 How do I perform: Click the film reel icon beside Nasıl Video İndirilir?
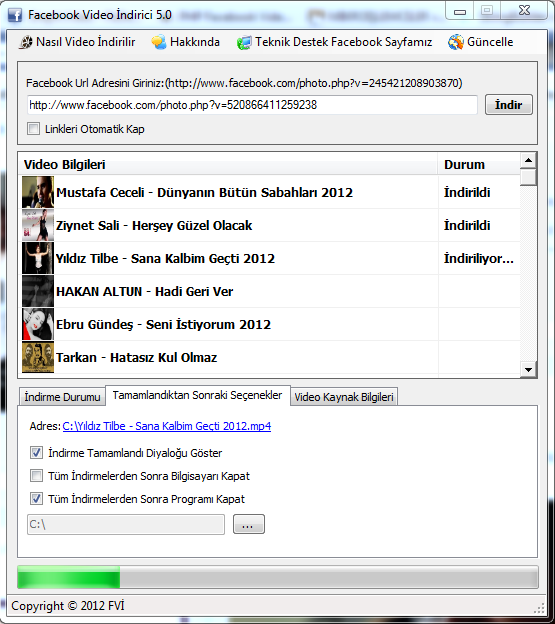[25, 42]
